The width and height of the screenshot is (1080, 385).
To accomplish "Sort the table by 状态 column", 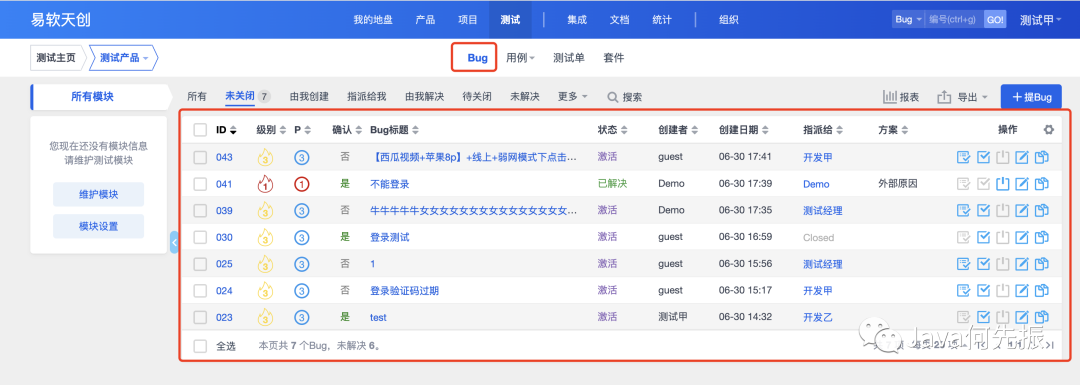I will (612, 129).
